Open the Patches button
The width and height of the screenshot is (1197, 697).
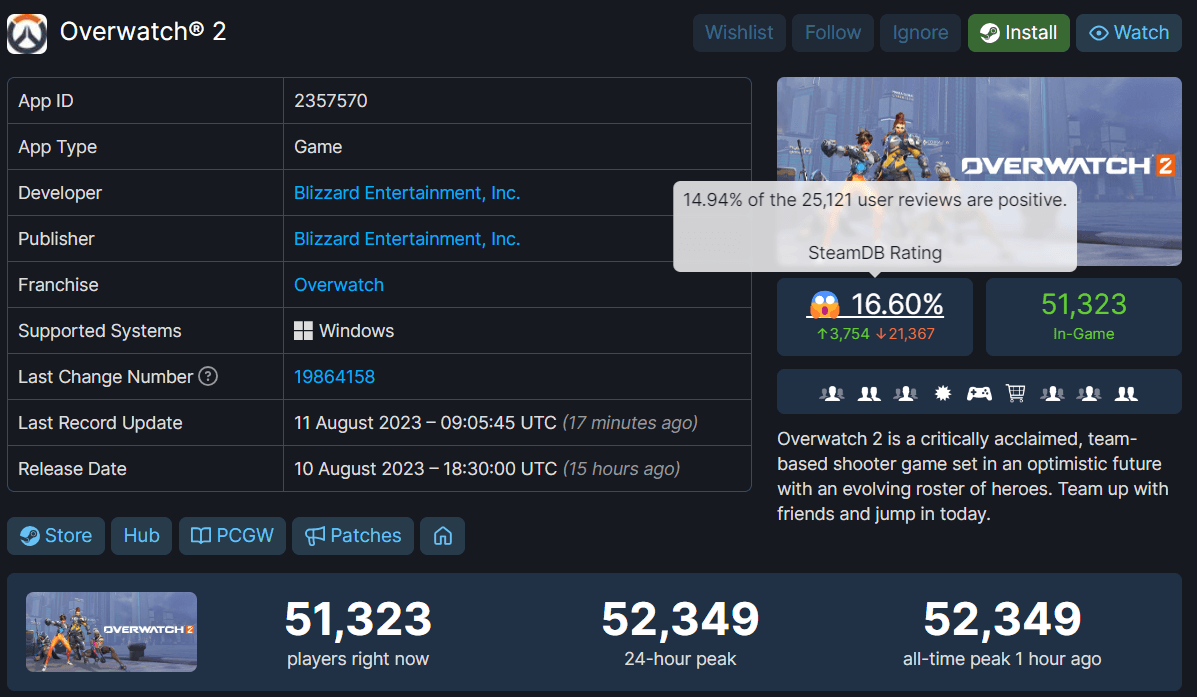tap(353, 536)
